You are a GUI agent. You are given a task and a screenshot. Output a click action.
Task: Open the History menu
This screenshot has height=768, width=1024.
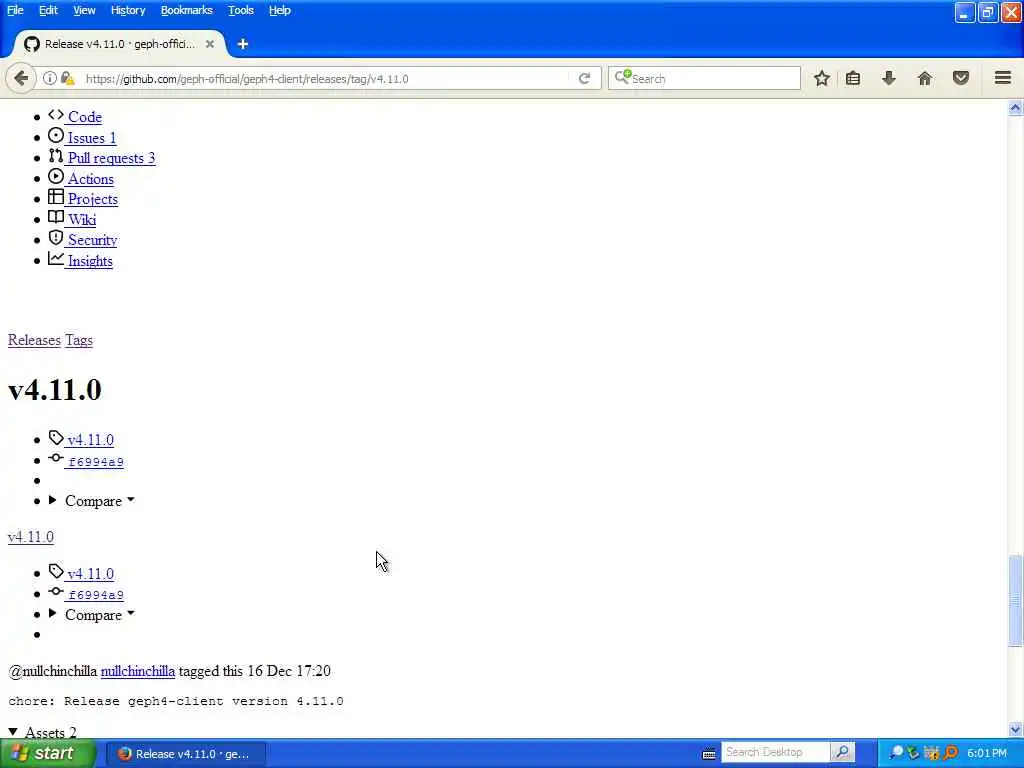(x=128, y=10)
